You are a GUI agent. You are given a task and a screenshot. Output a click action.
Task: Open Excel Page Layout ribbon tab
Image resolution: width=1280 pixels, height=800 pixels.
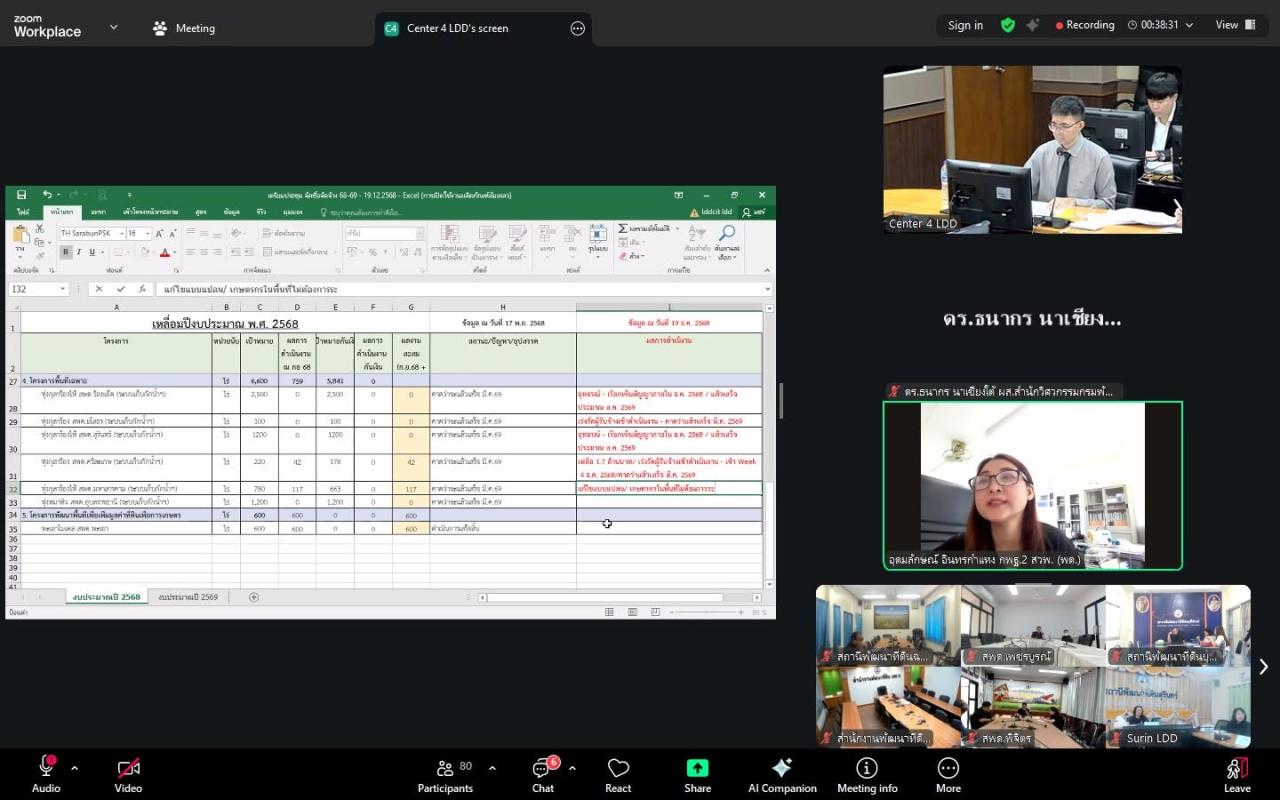150,212
